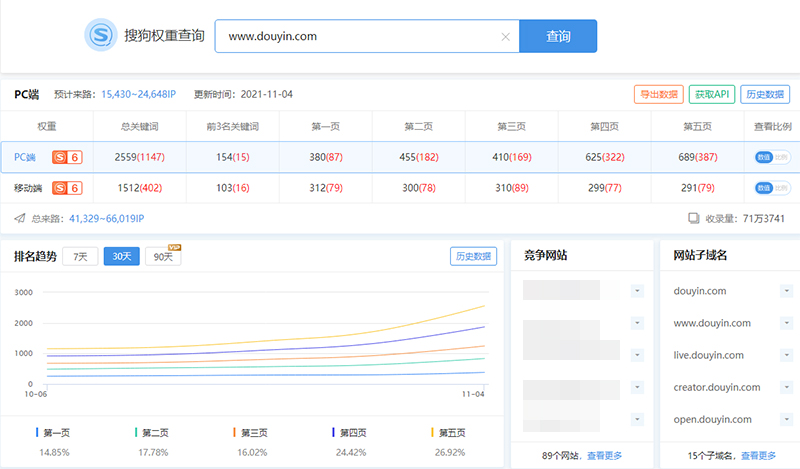This screenshot has width=800, height=469.
Task: Click the copy icon beside 收录量
Action: click(694, 218)
